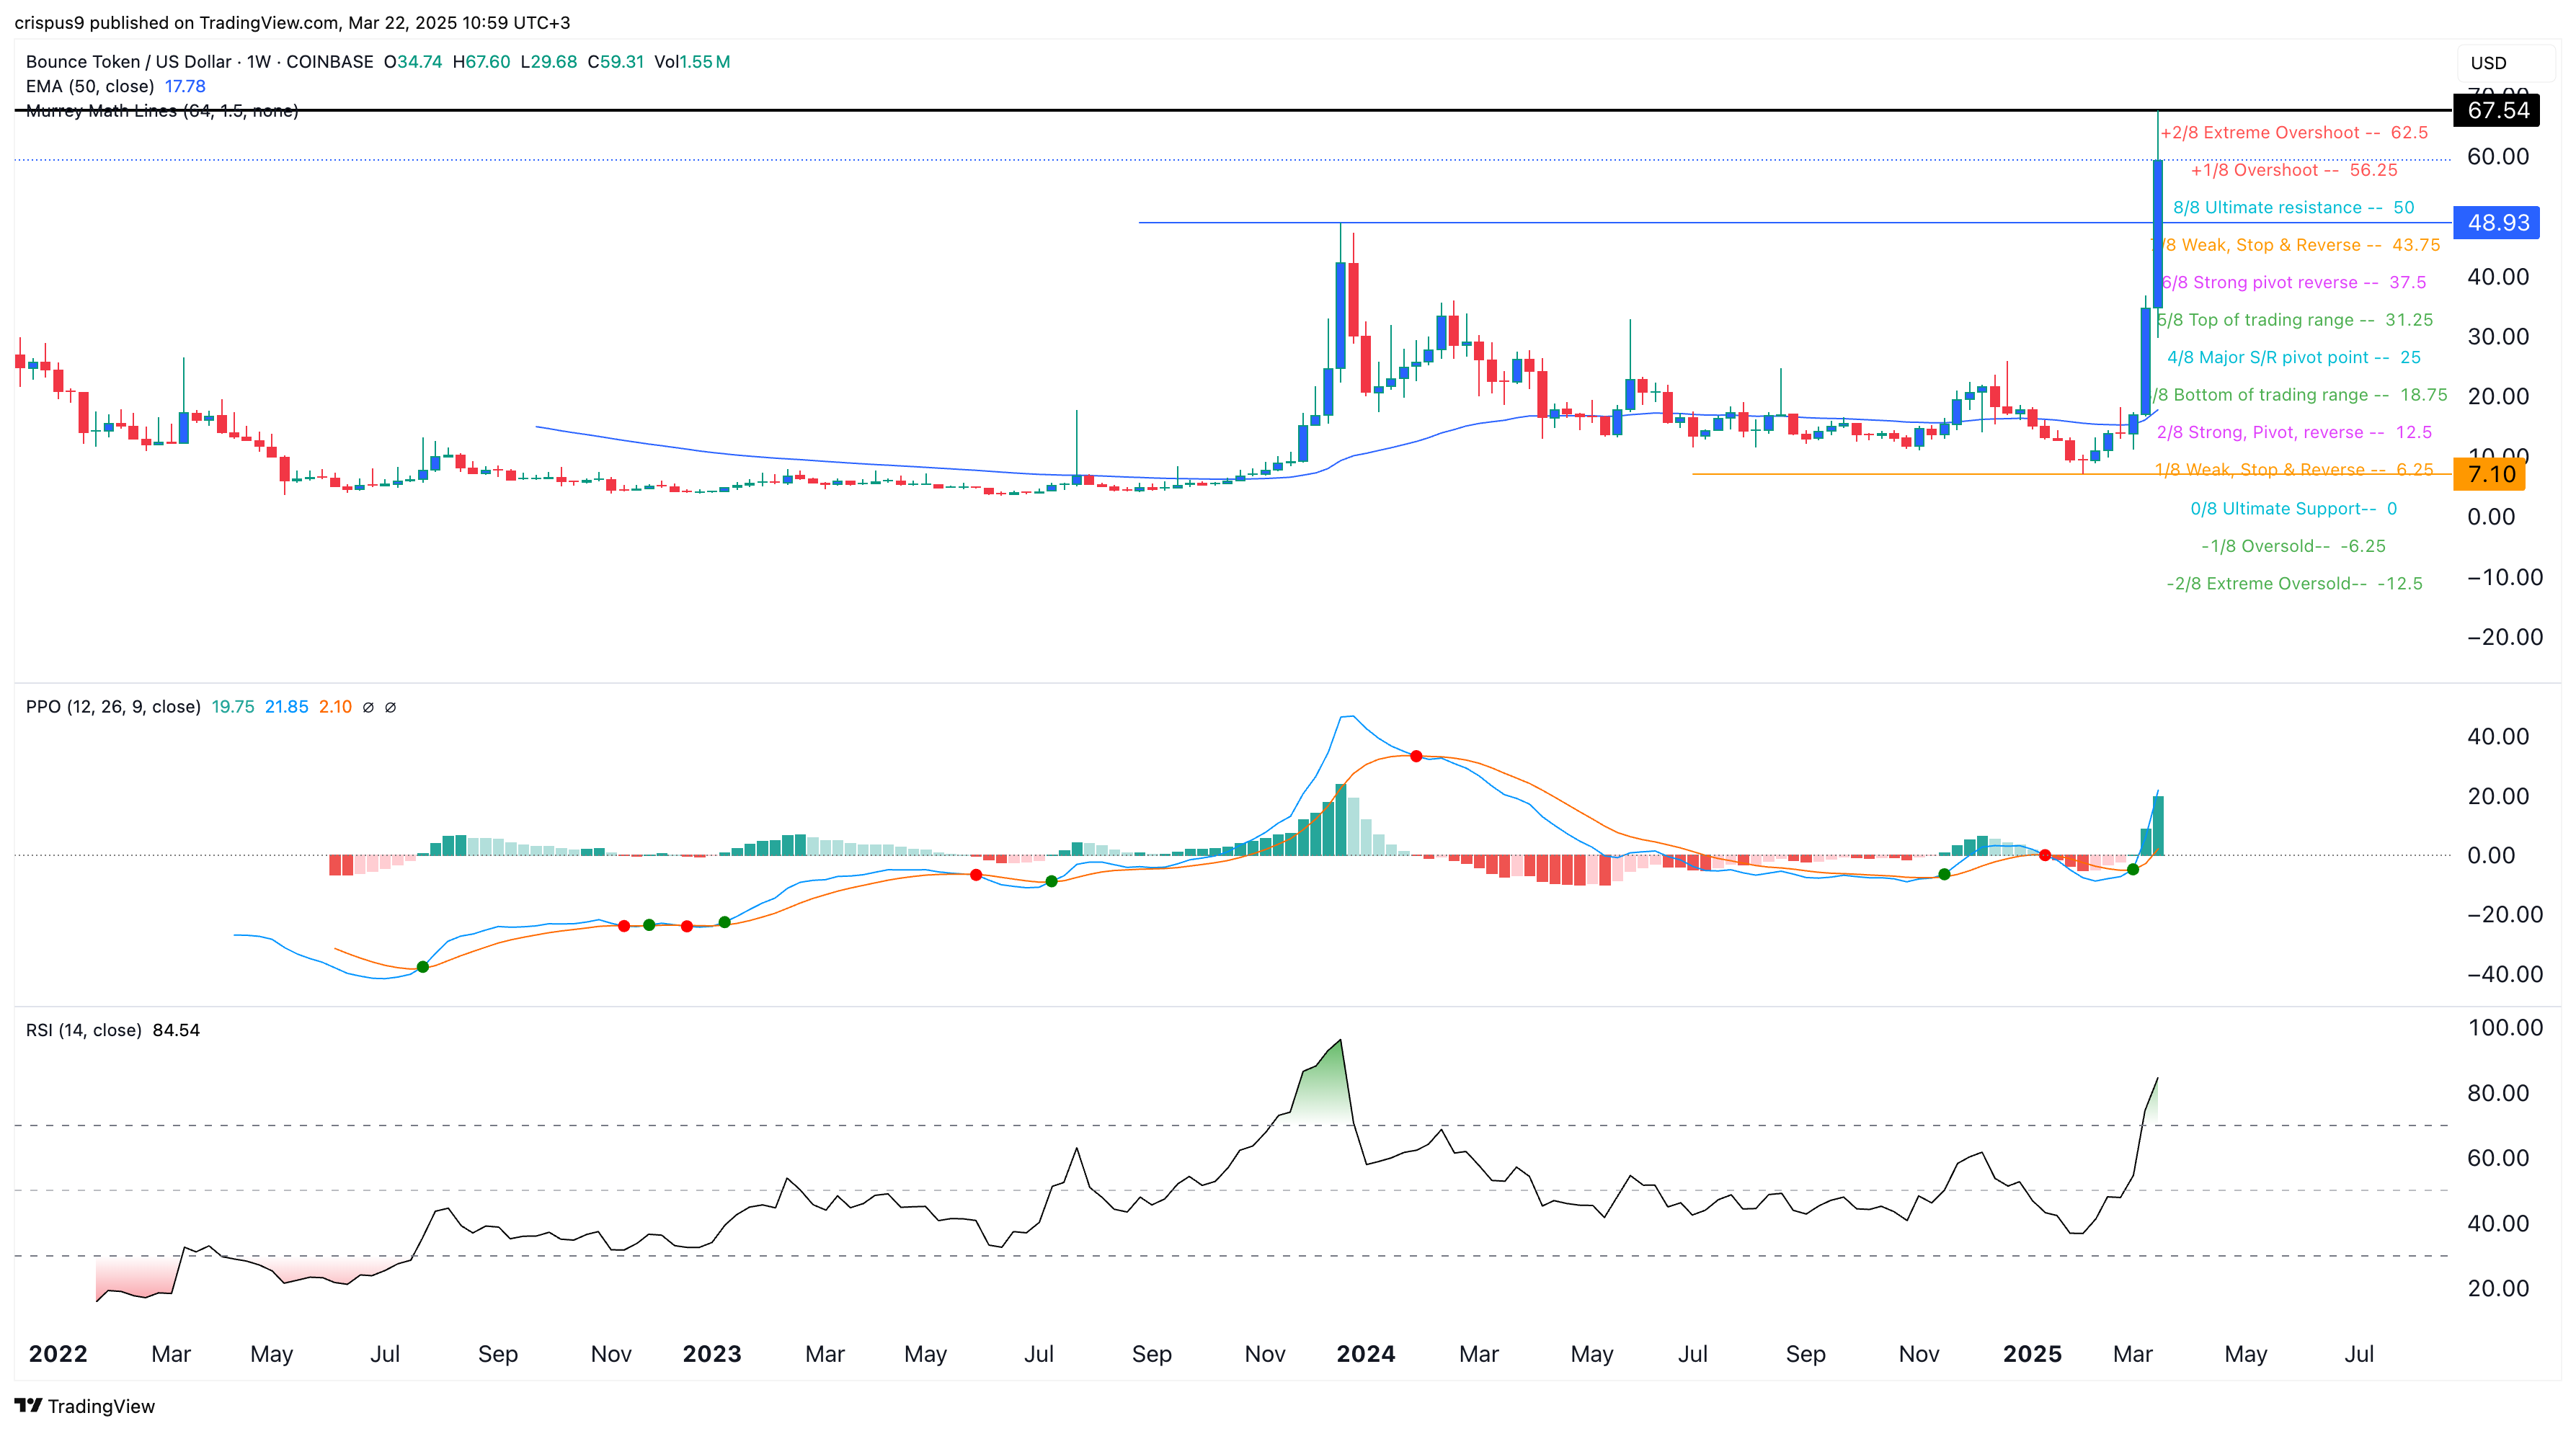This screenshot has width=2576, height=1431.
Task: Click the orange 7.10 price label
Action: pyautogui.click(x=2490, y=474)
